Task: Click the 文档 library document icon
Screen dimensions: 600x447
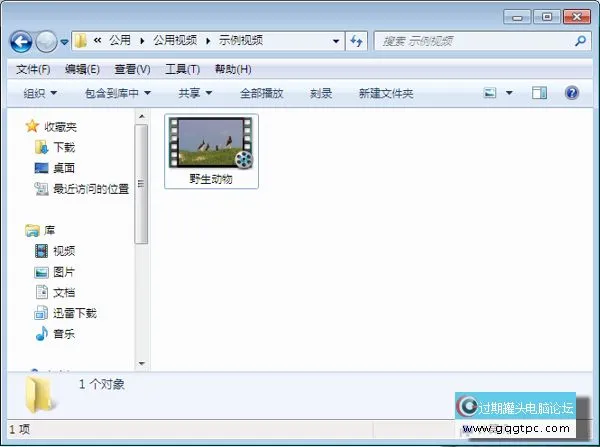Action: pos(41,292)
